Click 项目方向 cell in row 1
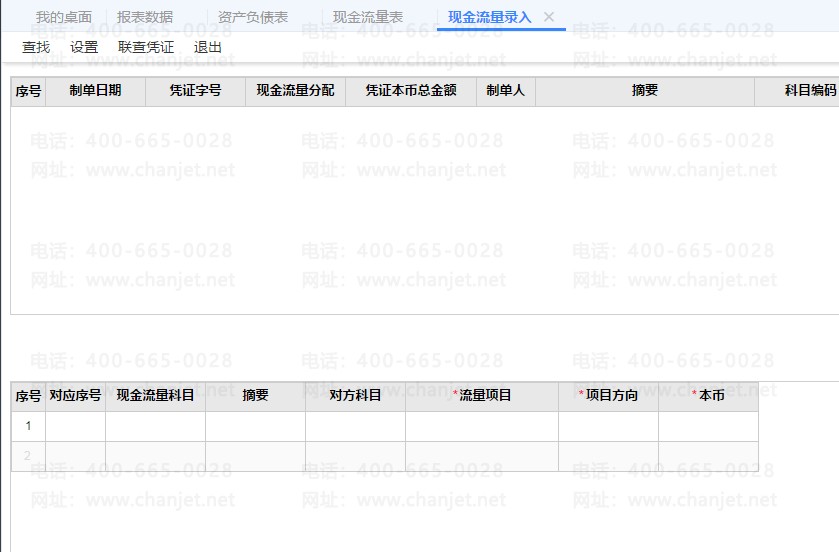Image resolution: width=839 pixels, height=552 pixels. pos(608,426)
